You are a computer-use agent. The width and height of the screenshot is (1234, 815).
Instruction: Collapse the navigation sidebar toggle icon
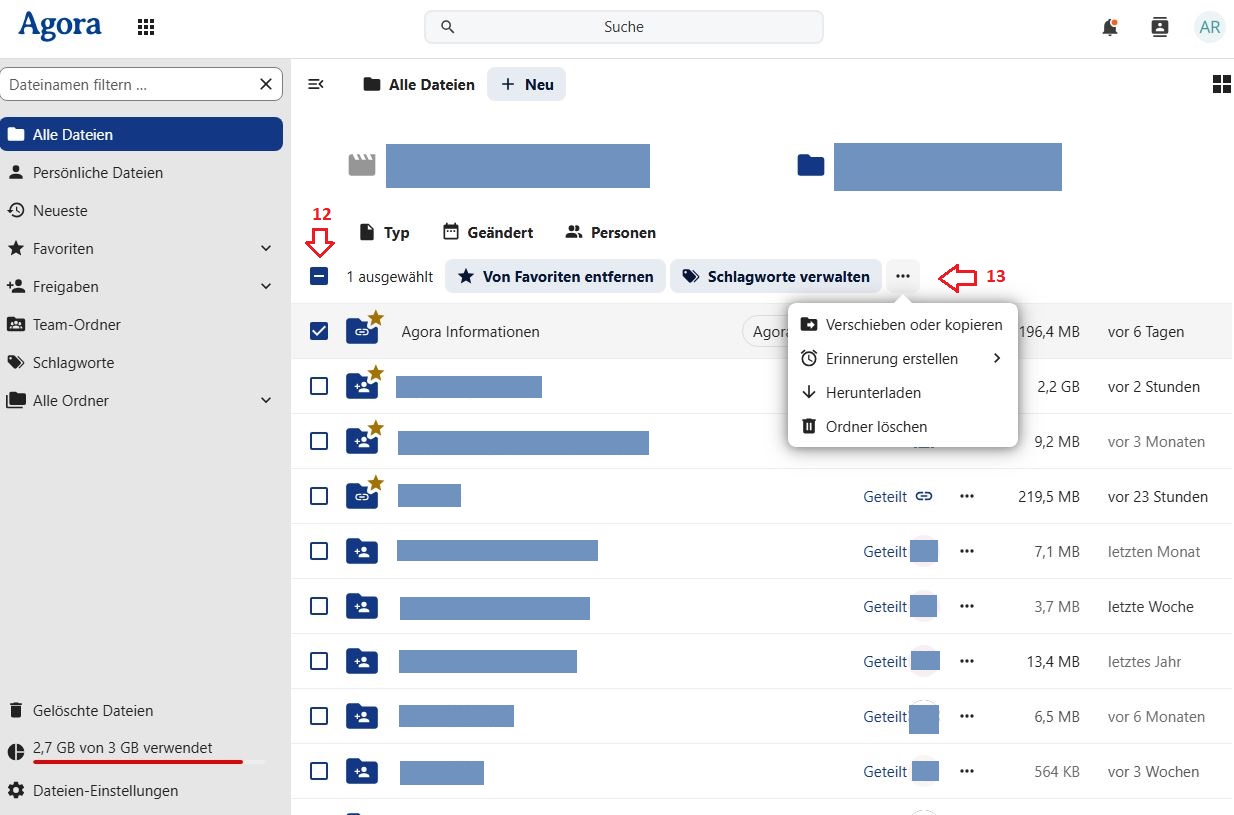click(x=316, y=84)
